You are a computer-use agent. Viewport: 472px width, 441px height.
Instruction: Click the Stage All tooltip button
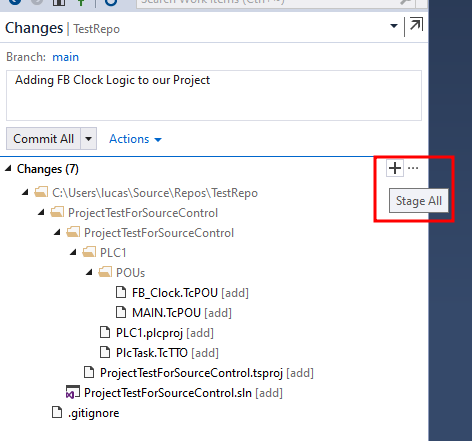coord(419,201)
